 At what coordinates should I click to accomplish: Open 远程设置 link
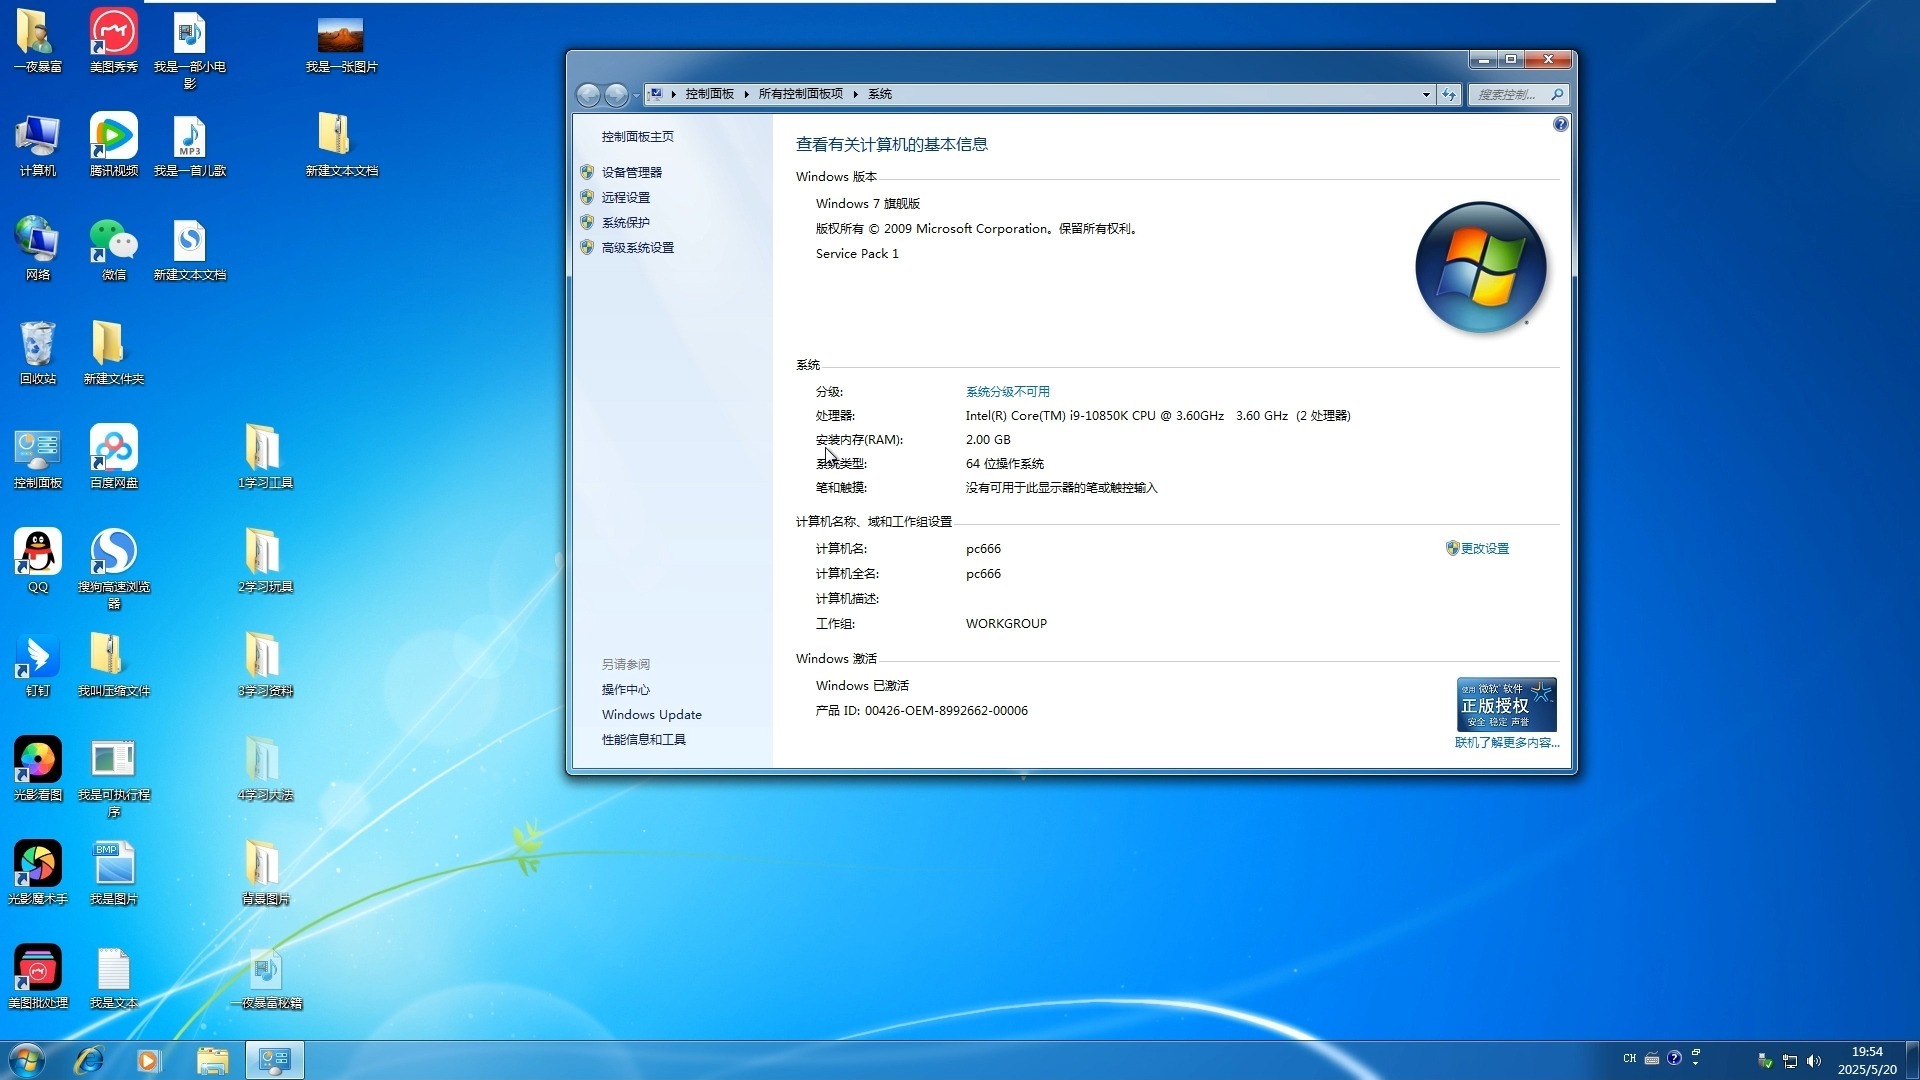click(x=625, y=197)
